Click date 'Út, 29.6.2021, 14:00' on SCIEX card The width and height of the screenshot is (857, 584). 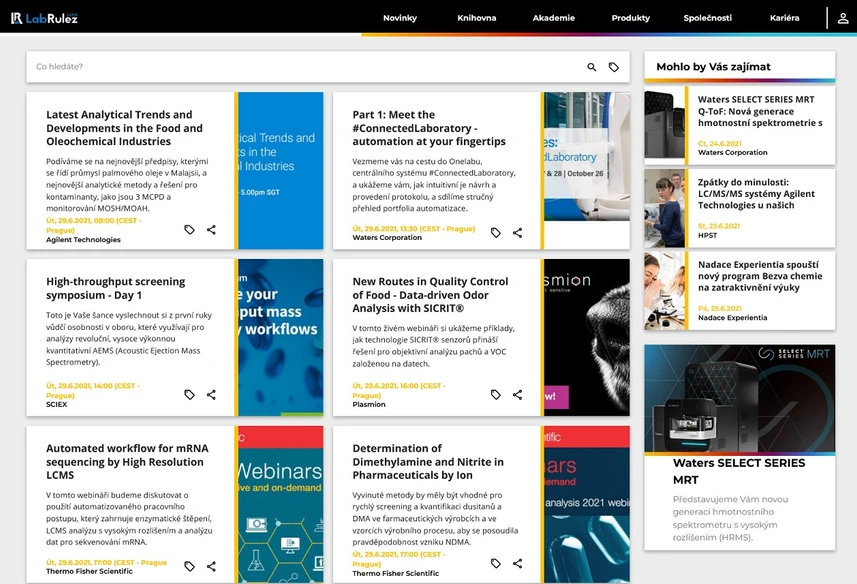pyautogui.click(x=93, y=390)
